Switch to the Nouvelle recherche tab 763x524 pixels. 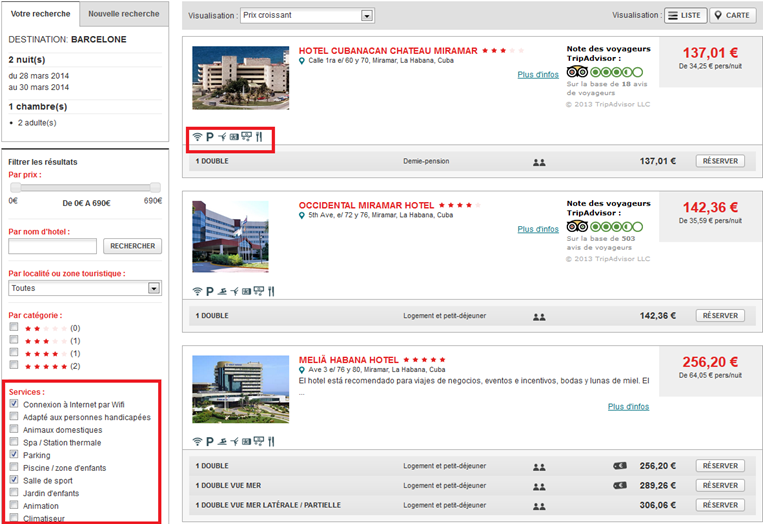pos(123,14)
